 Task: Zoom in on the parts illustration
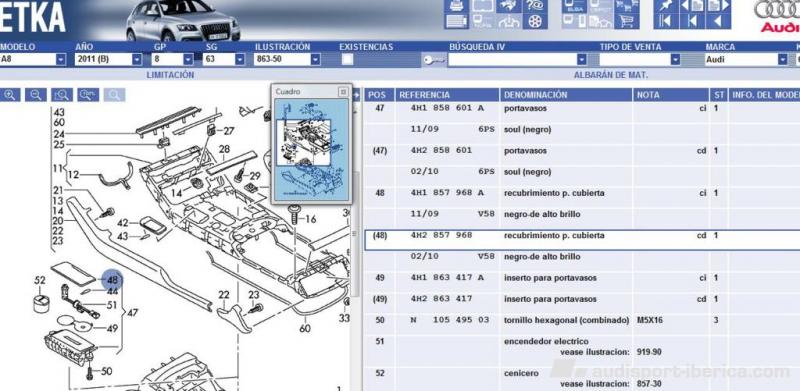[10, 95]
